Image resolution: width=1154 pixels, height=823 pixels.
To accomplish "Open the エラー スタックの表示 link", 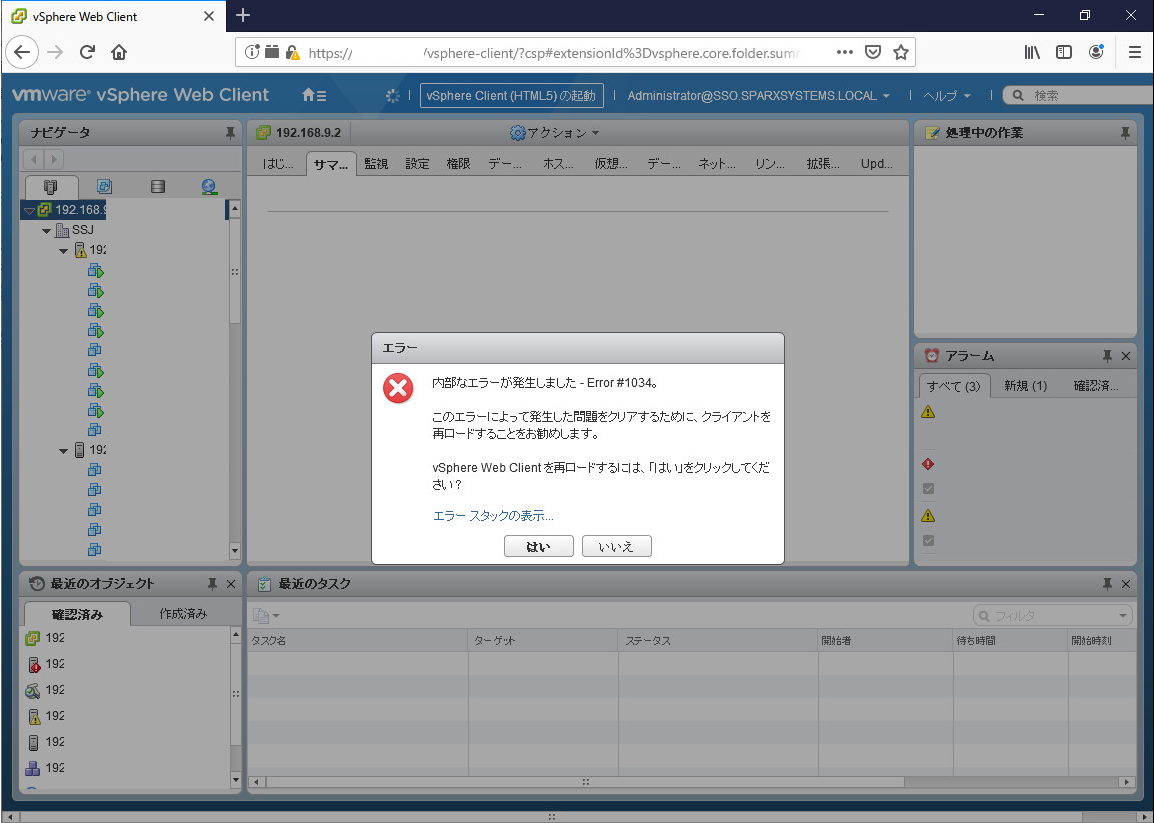I will [x=492, y=515].
